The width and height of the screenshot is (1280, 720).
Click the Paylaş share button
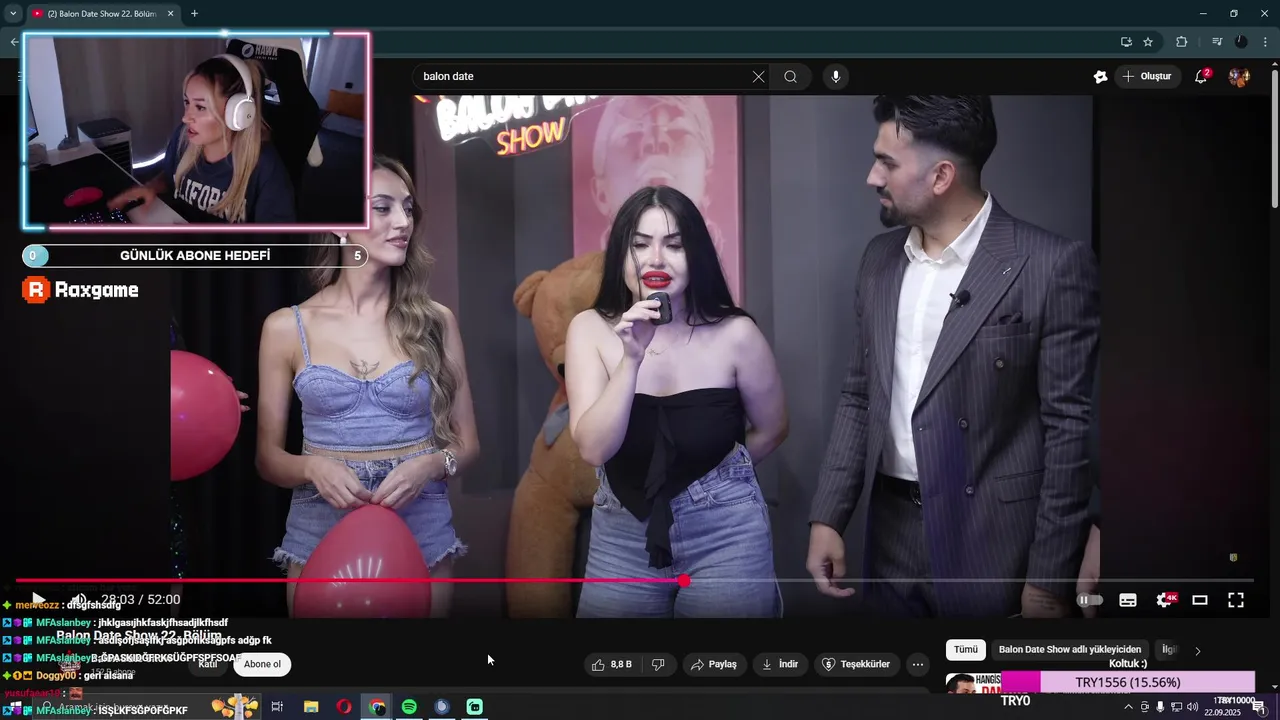(714, 664)
